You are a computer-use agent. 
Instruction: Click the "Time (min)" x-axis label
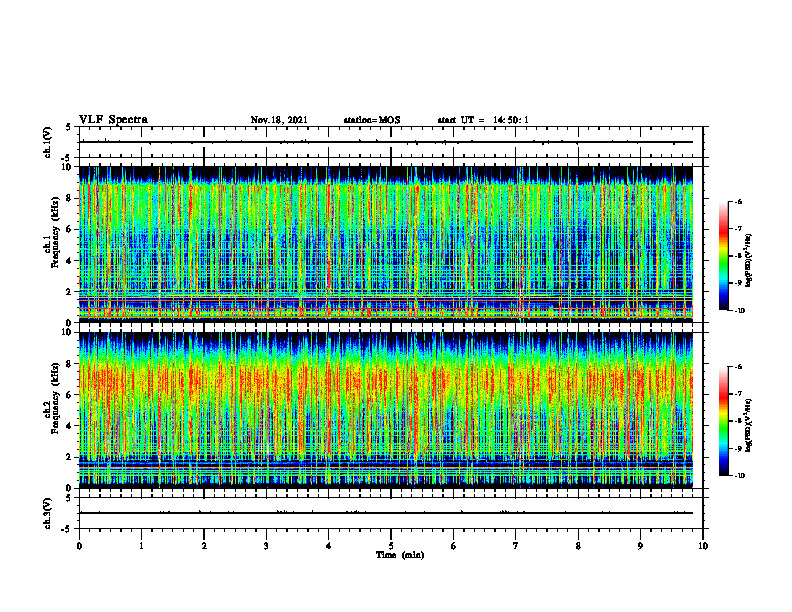pyautogui.click(x=400, y=555)
